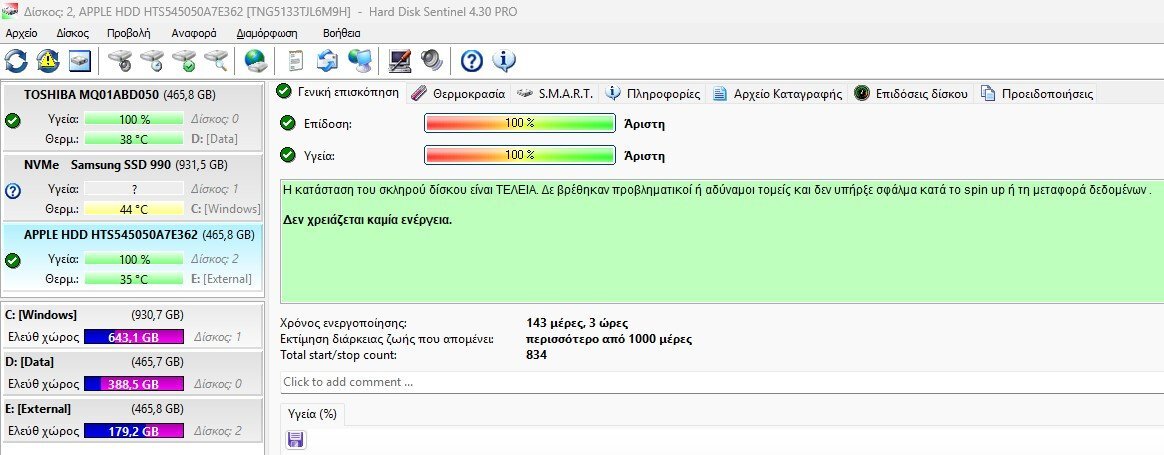Click the Samsung temperature bar showing 44 °C
This screenshot has width=1164, height=455.
[x=134, y=209]
